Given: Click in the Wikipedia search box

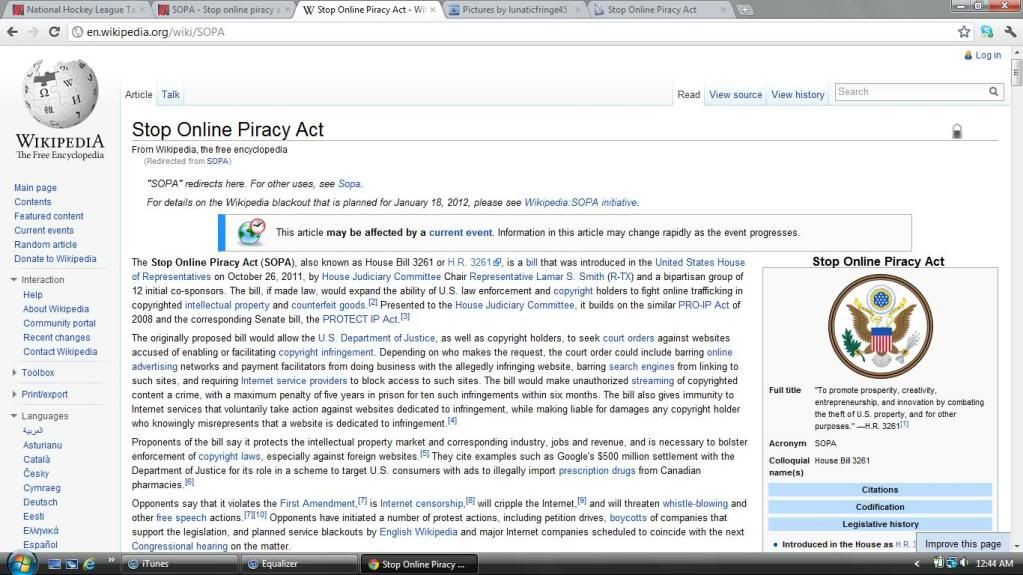Looking at the screenshot, I should pos(910,92).
